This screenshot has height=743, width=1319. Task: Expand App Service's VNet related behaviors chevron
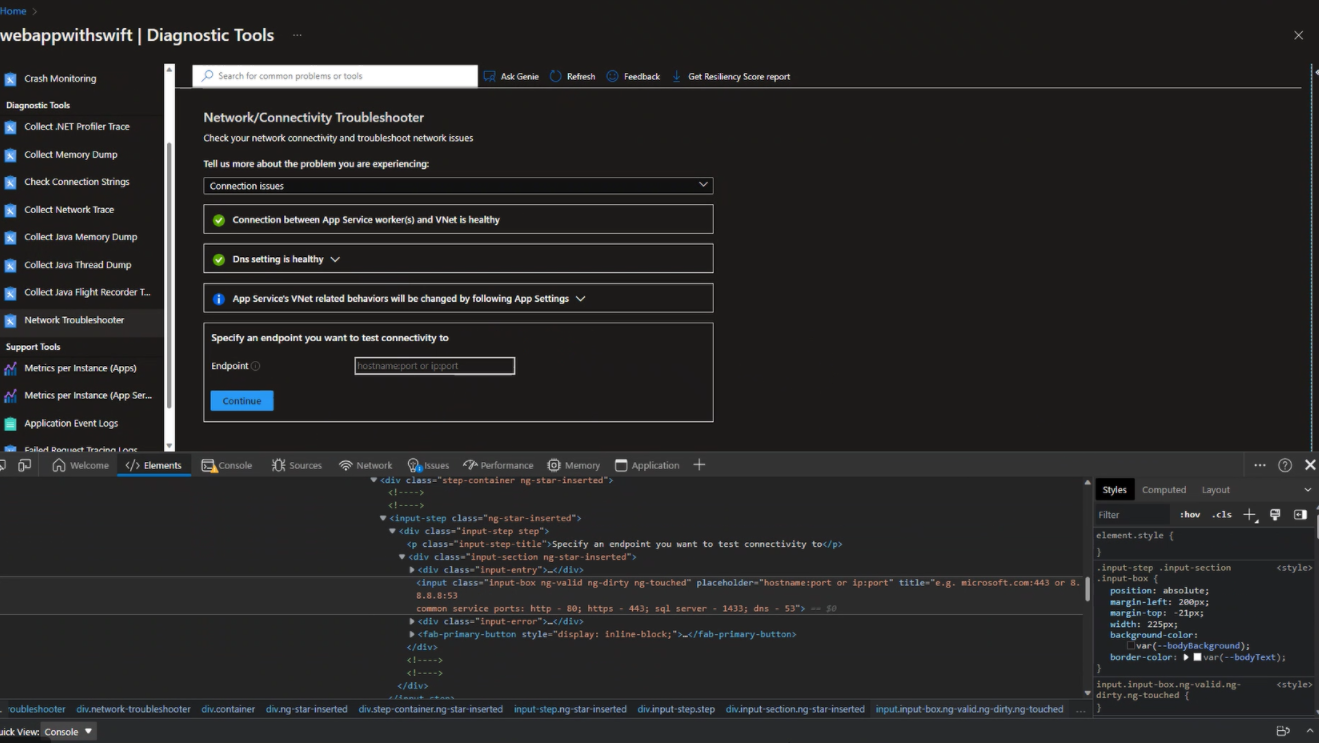tap(580, 298)
